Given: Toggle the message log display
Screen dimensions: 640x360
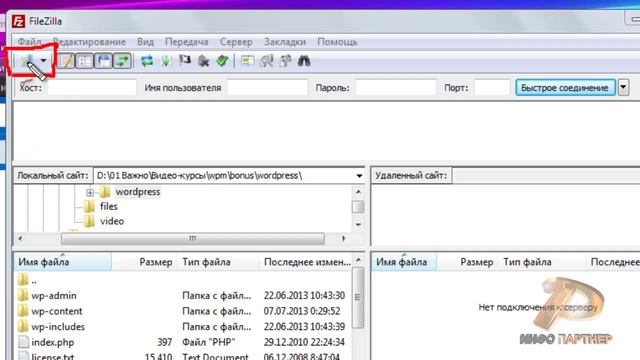Looking at the screenshot, I should coord(66,61).
